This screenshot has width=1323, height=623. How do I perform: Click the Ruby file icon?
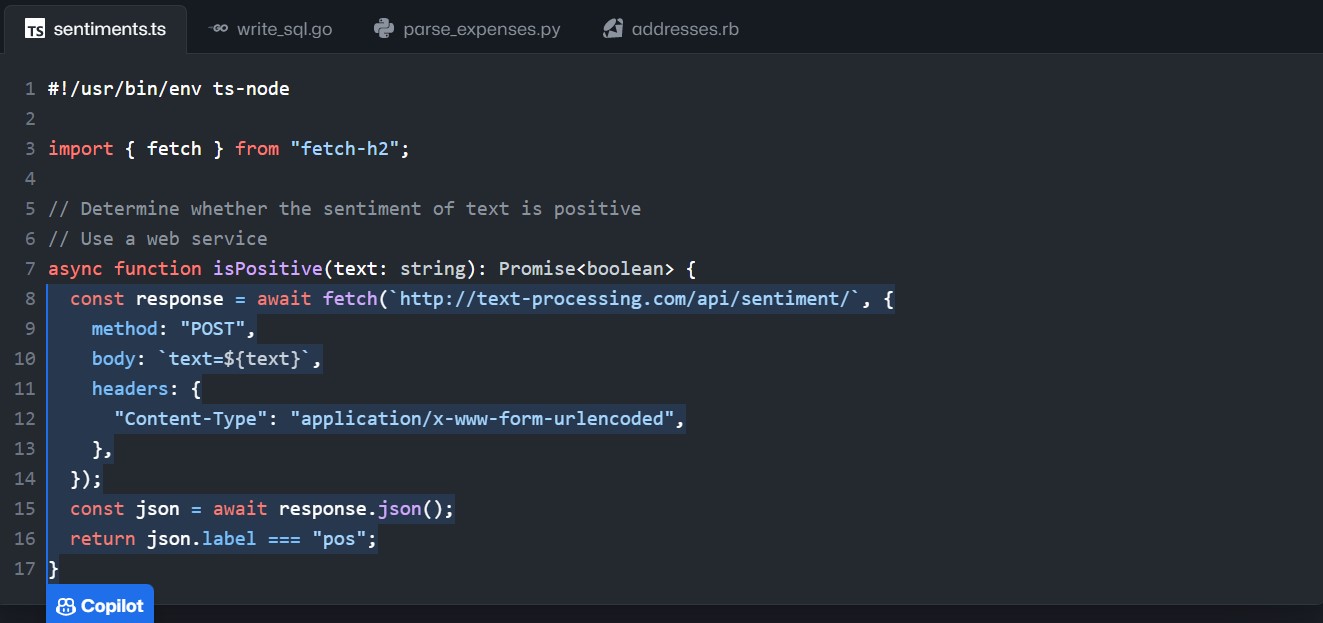tap(613, 29)
